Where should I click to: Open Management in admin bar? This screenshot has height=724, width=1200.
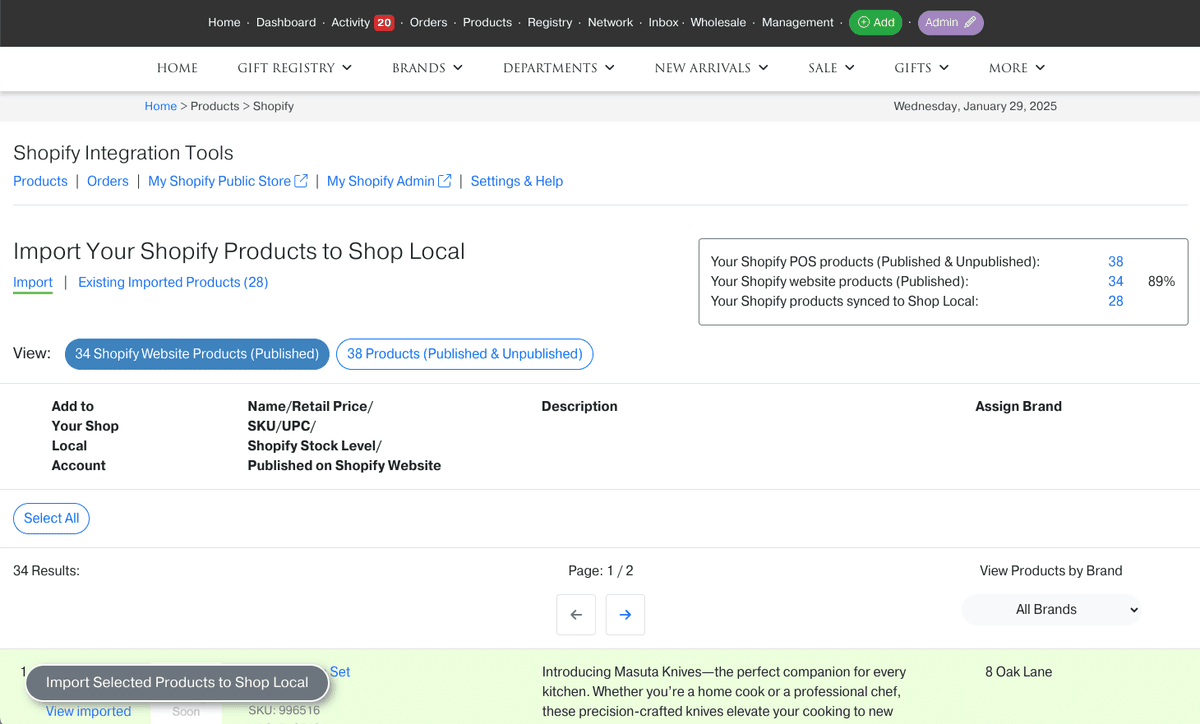tap(798, 22)
